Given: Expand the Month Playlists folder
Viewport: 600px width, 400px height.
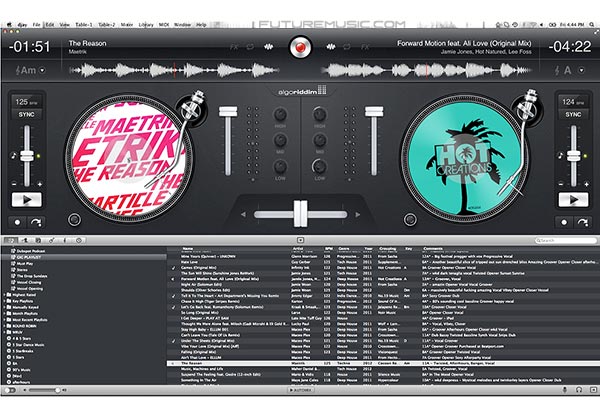Looking at the screenshot, I should (x=5, y=313).
